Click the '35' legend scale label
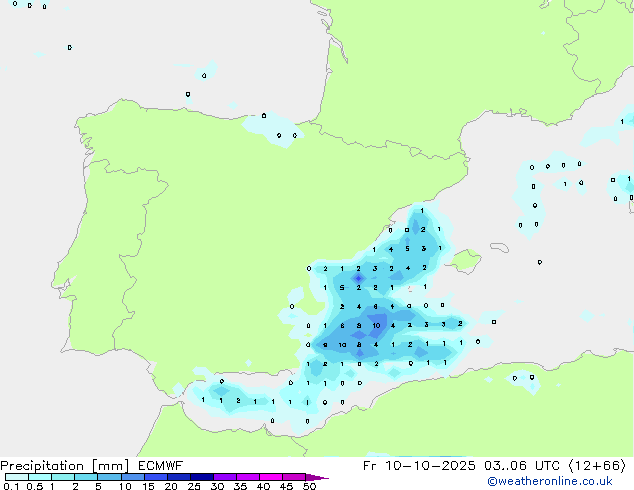The height and width of the screenshot is (490, 634). (x=240, y=486)
